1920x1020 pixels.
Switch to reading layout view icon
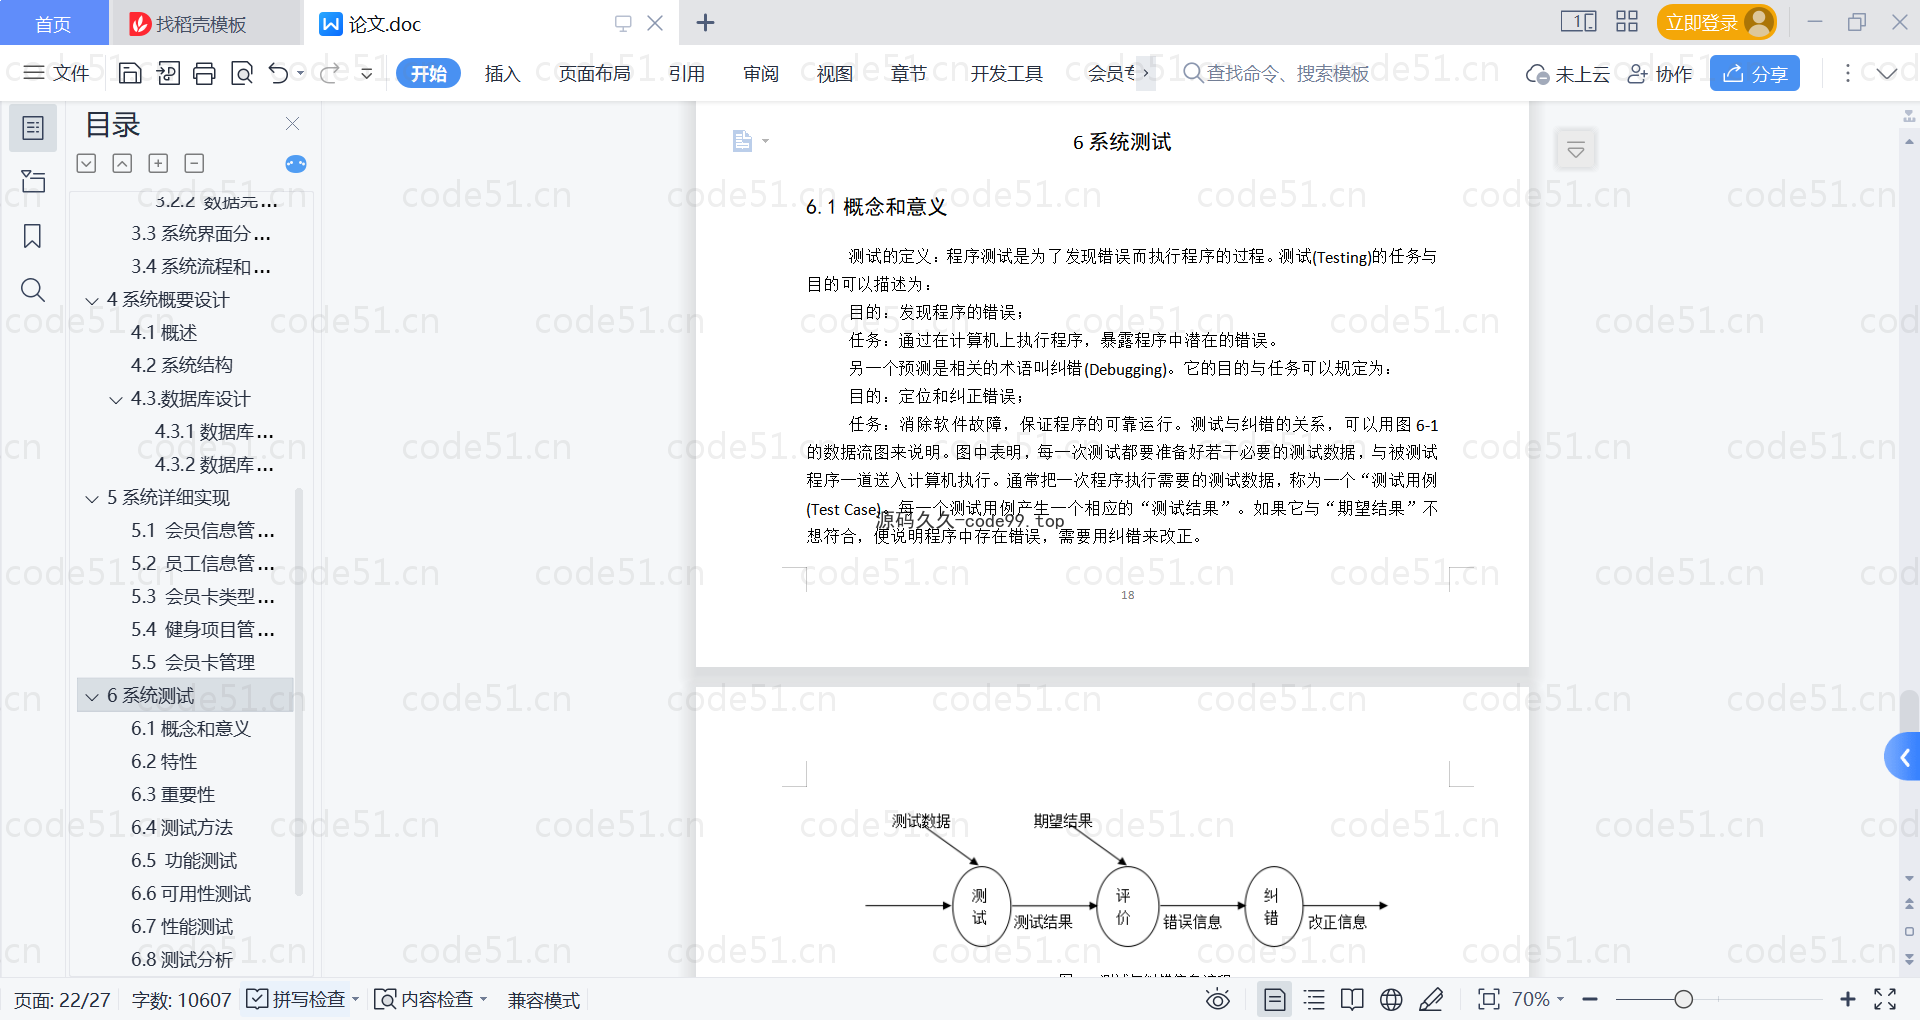click(1352, 999)
